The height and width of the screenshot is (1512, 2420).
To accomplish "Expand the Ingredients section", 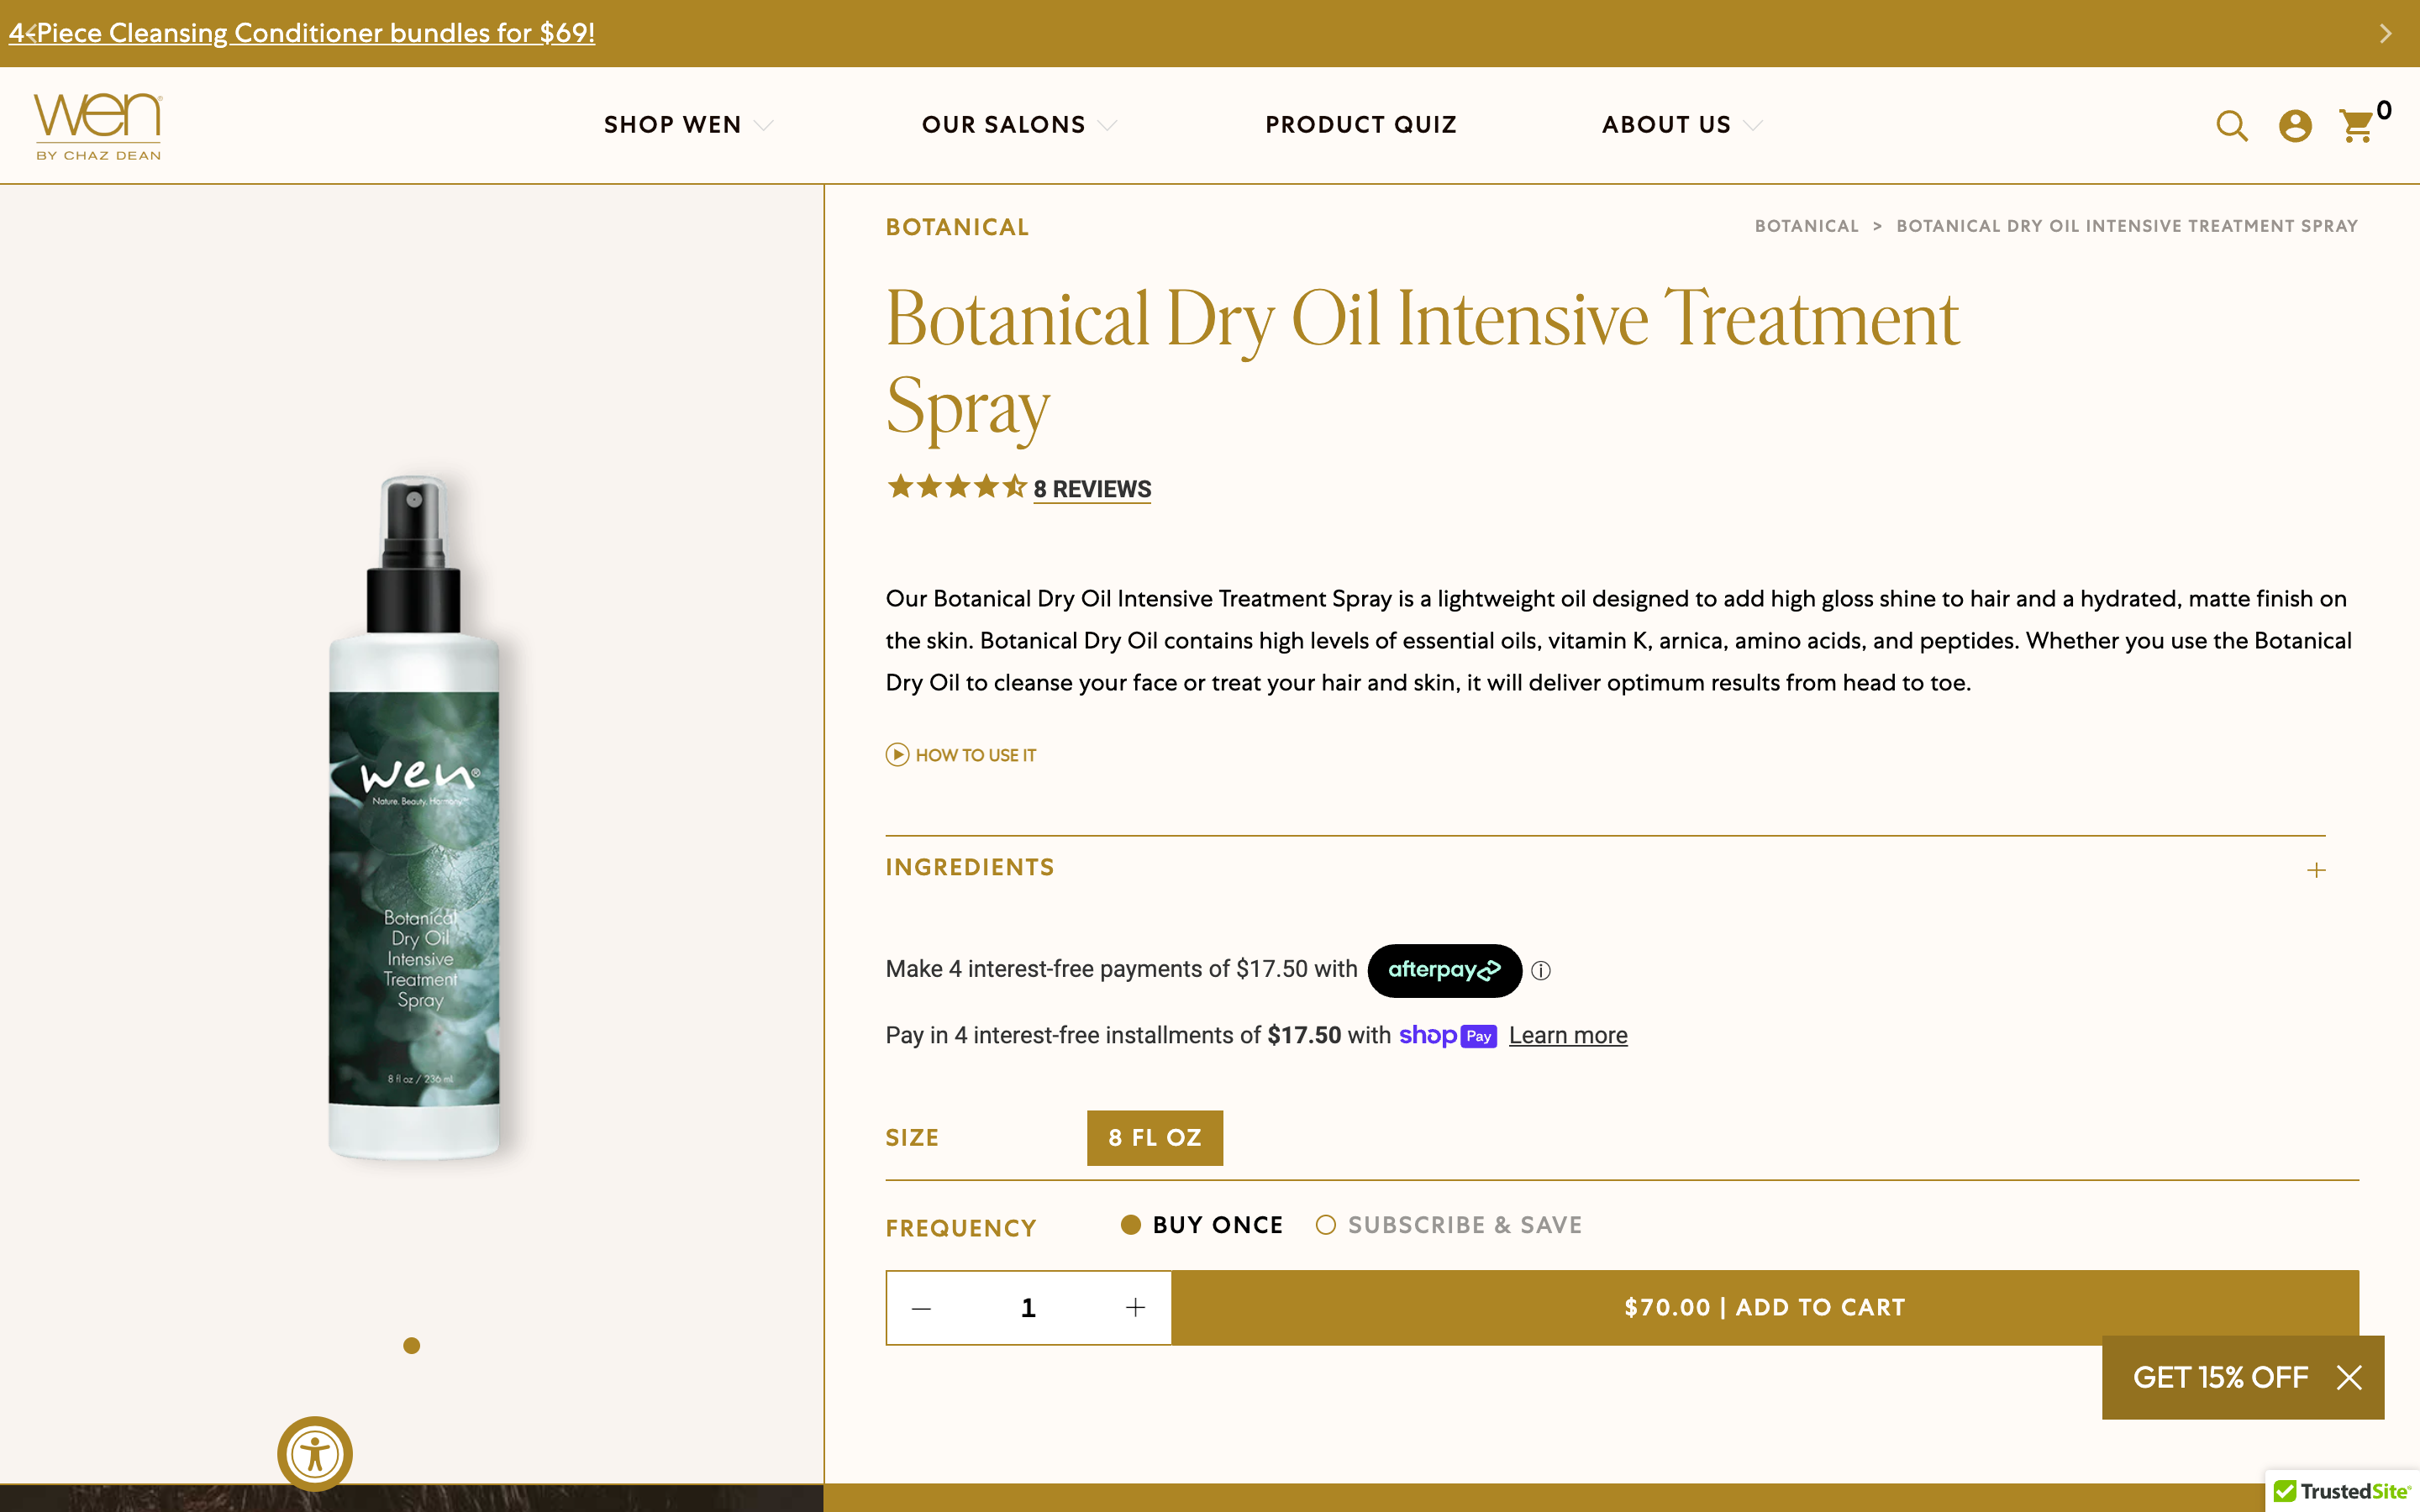I will (x=2315, y=870).
